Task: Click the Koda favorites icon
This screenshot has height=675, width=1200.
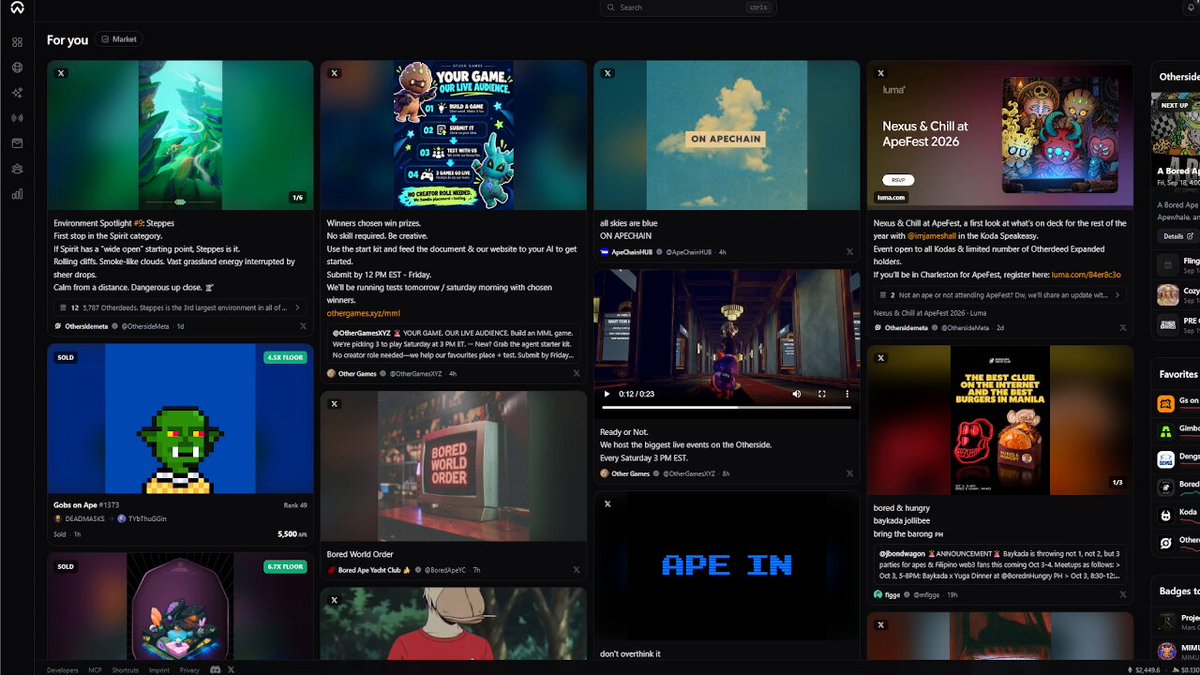Action: coord(1165,515)
